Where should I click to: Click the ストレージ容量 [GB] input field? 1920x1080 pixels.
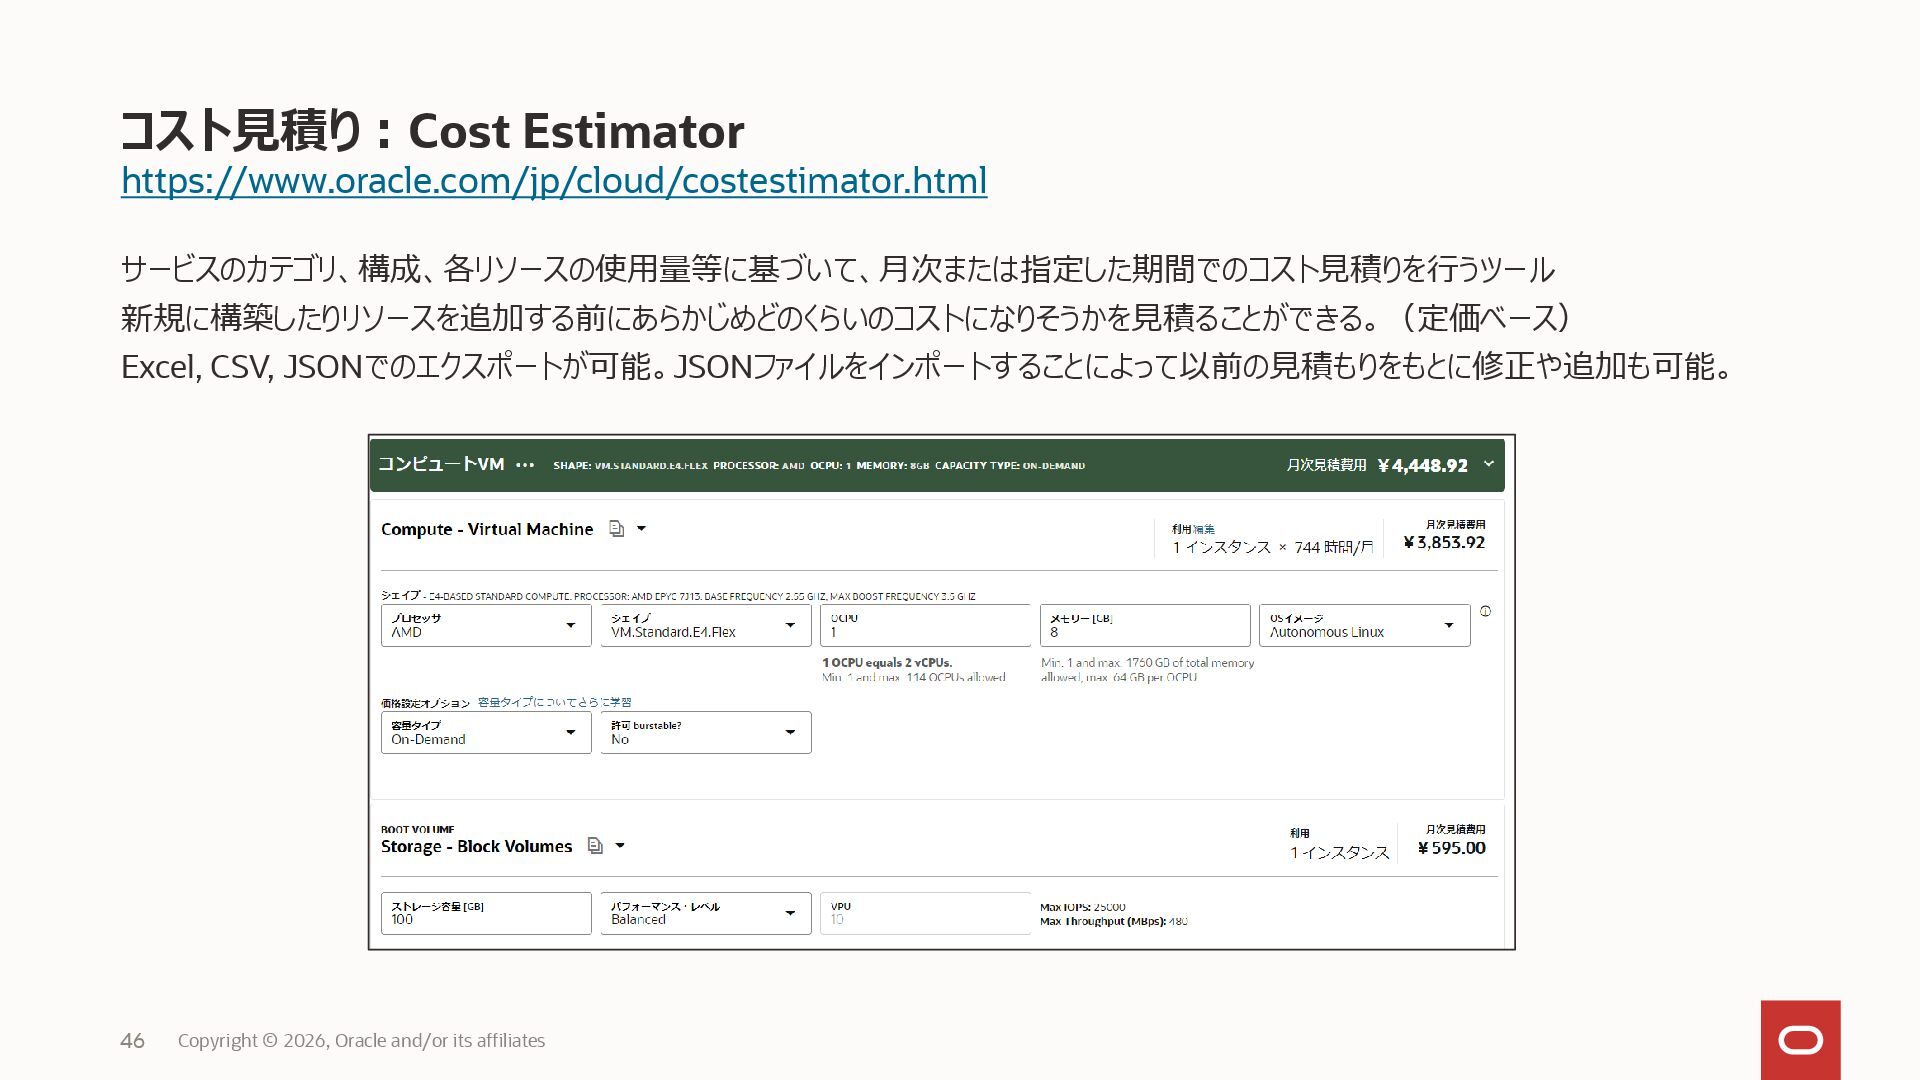(486, 914)
